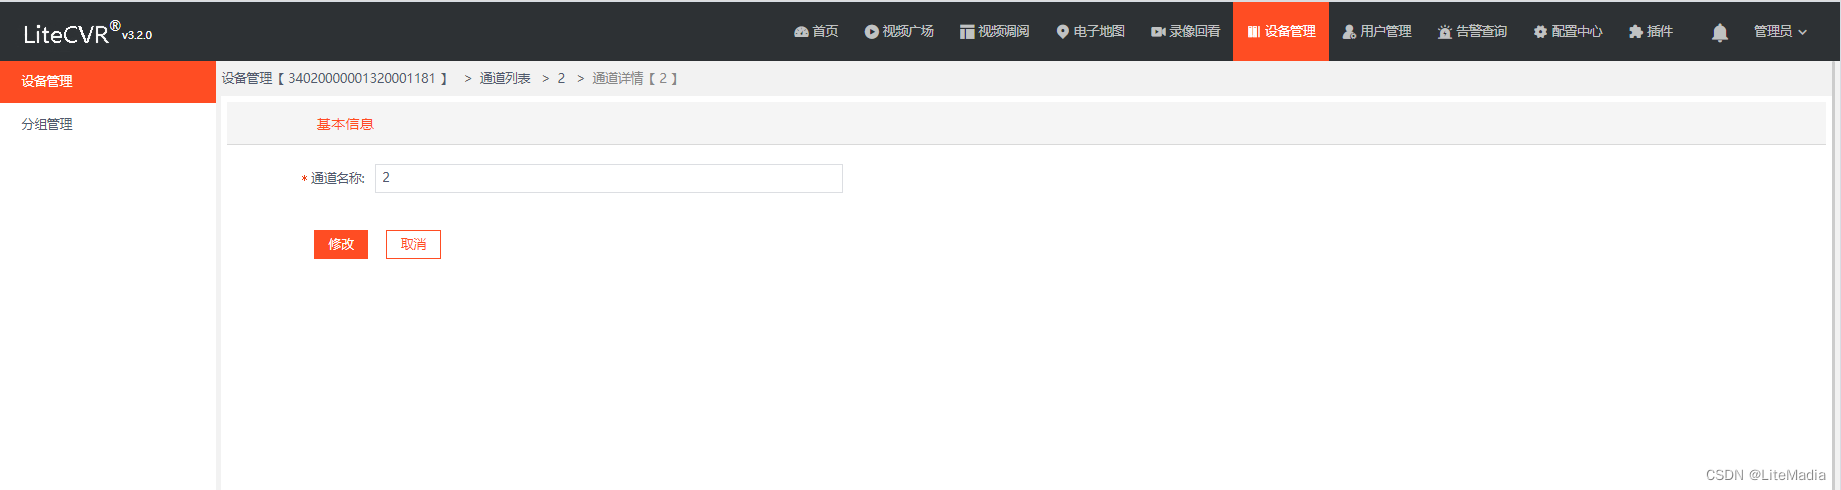Click breadcrumb 设备管理【34020000001320001181】
This screenshot has height=490, width=1841.
[335, 78]
